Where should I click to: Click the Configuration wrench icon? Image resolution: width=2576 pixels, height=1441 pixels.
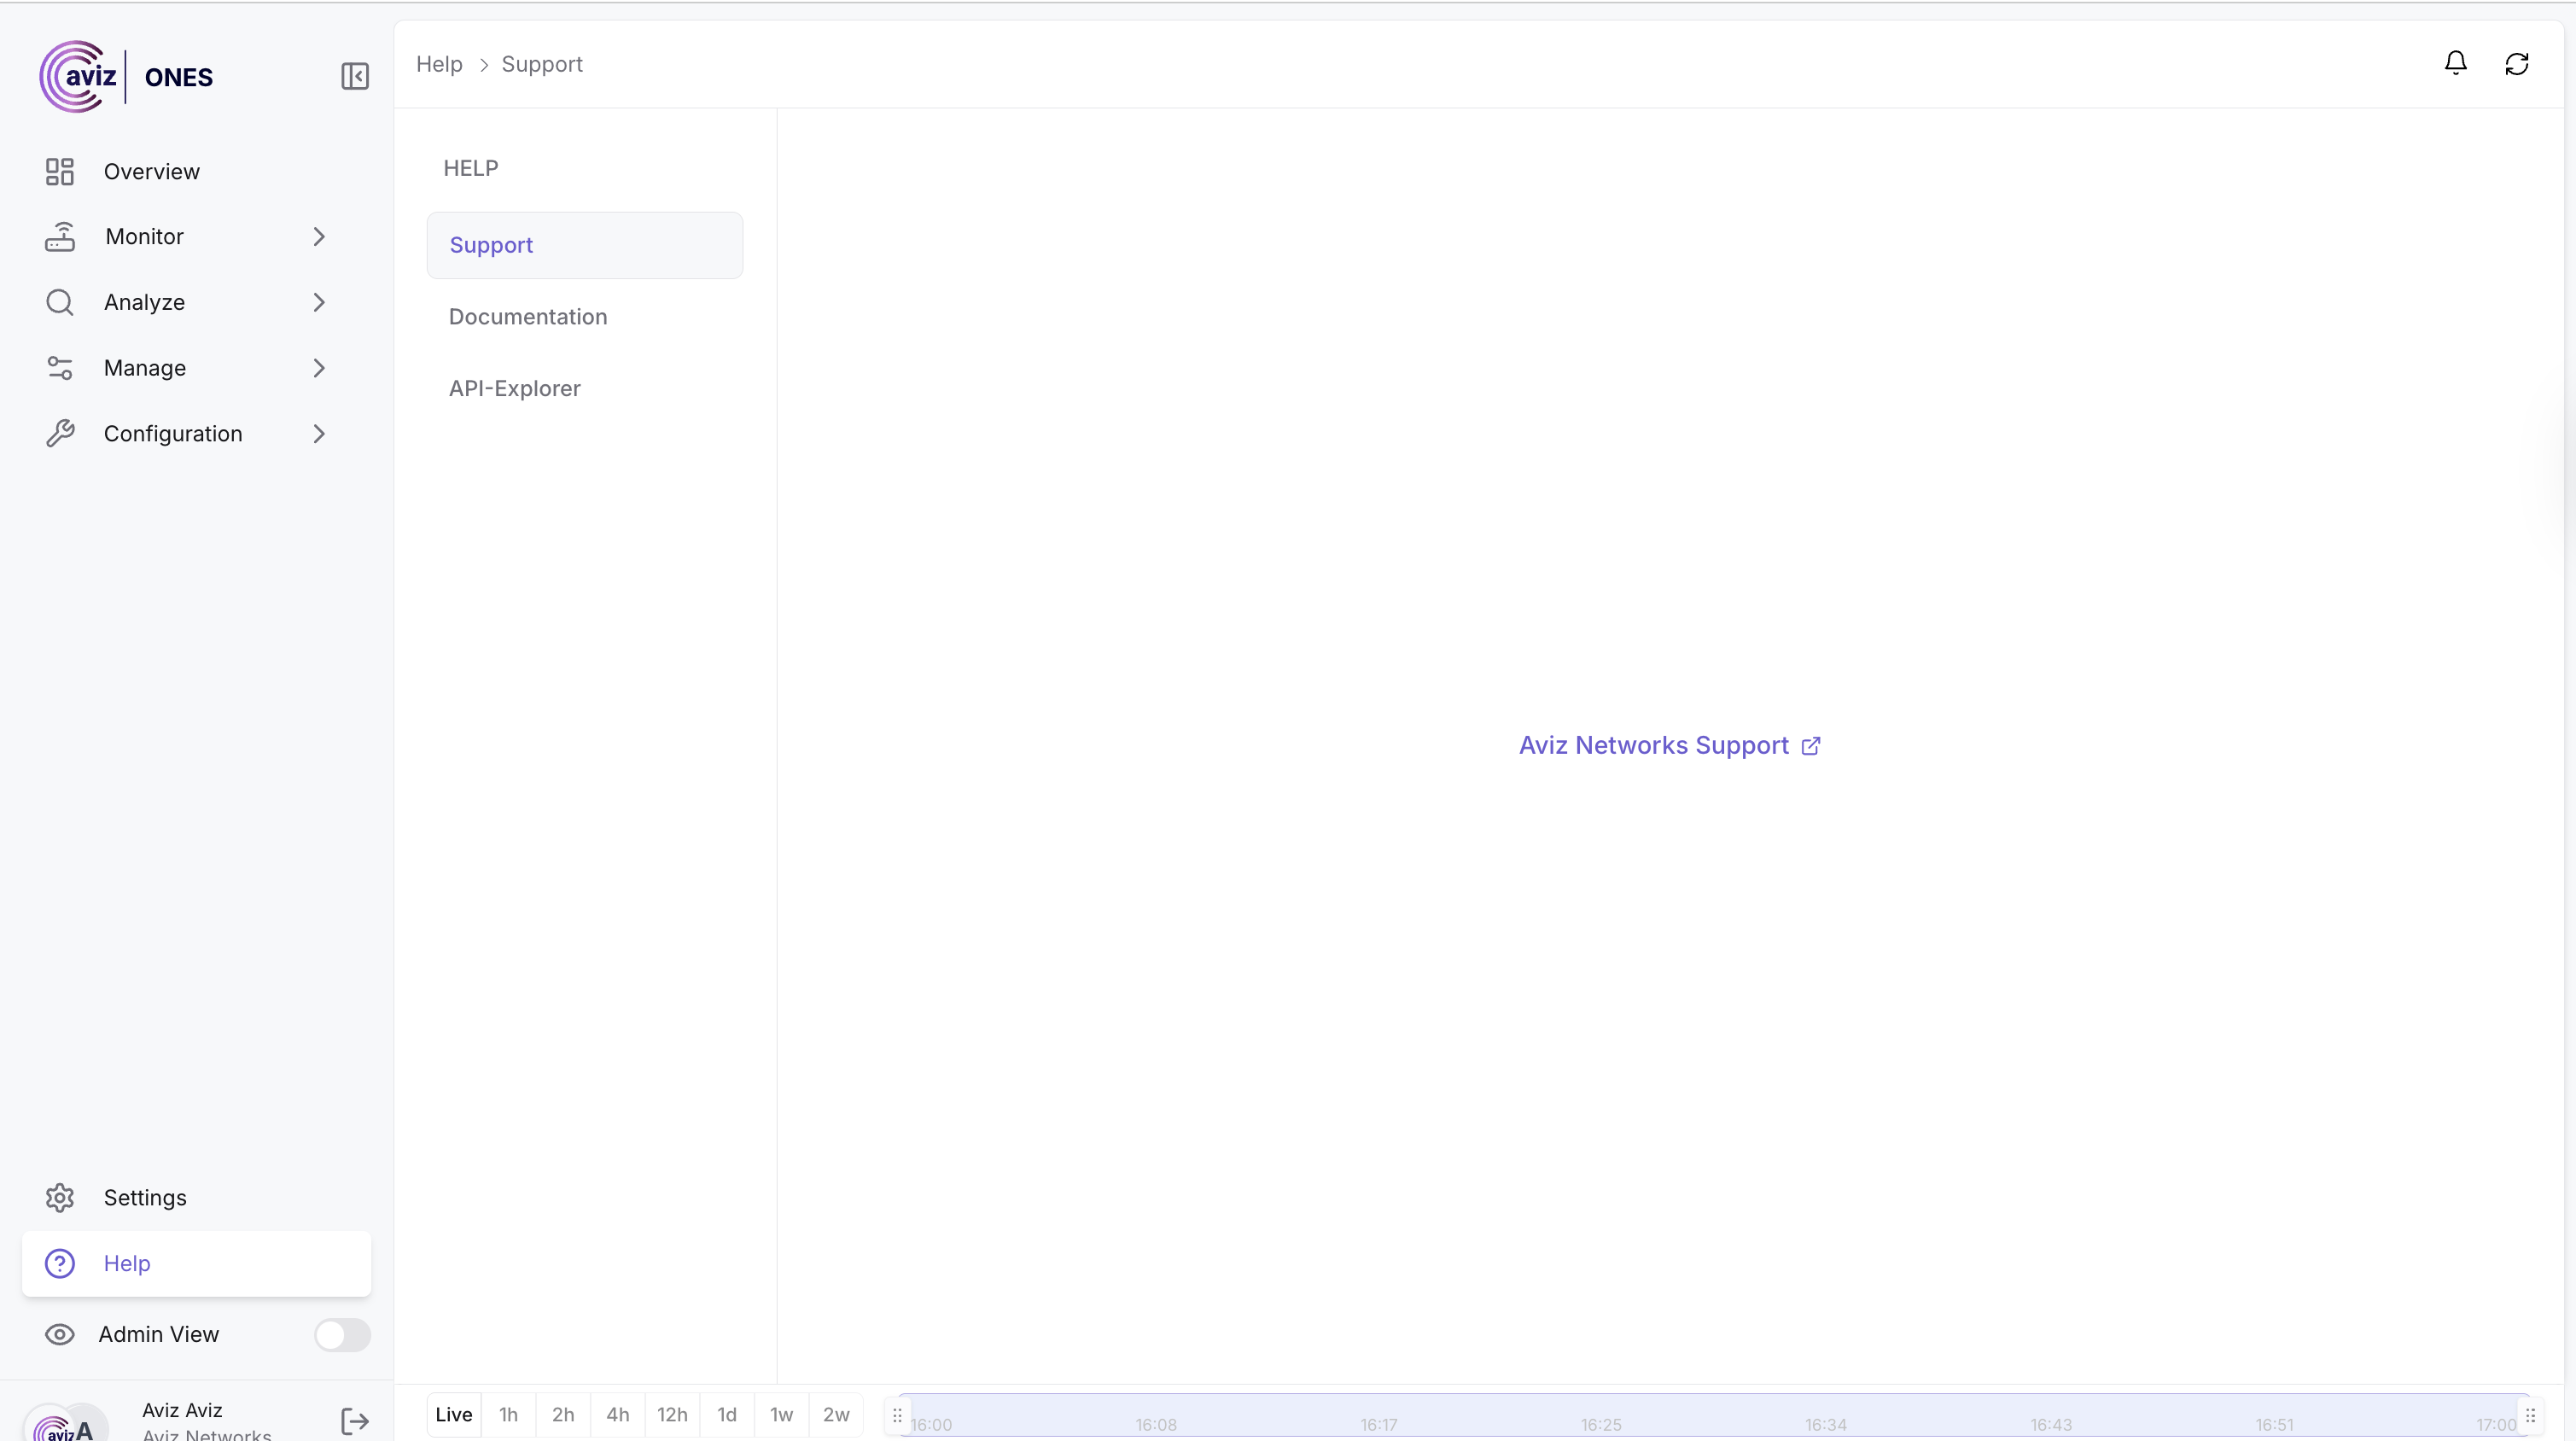tap(60, 433)
